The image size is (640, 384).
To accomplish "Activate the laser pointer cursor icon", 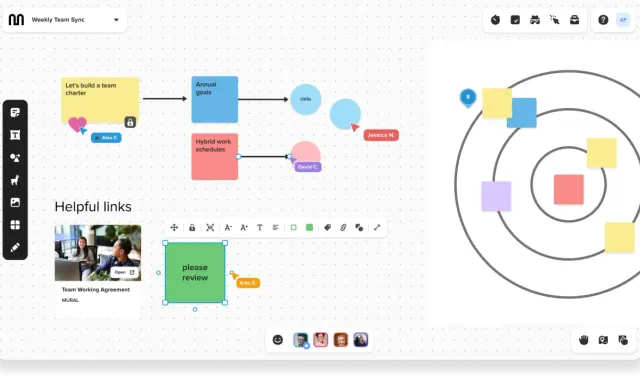I will (x=555, y=20).
